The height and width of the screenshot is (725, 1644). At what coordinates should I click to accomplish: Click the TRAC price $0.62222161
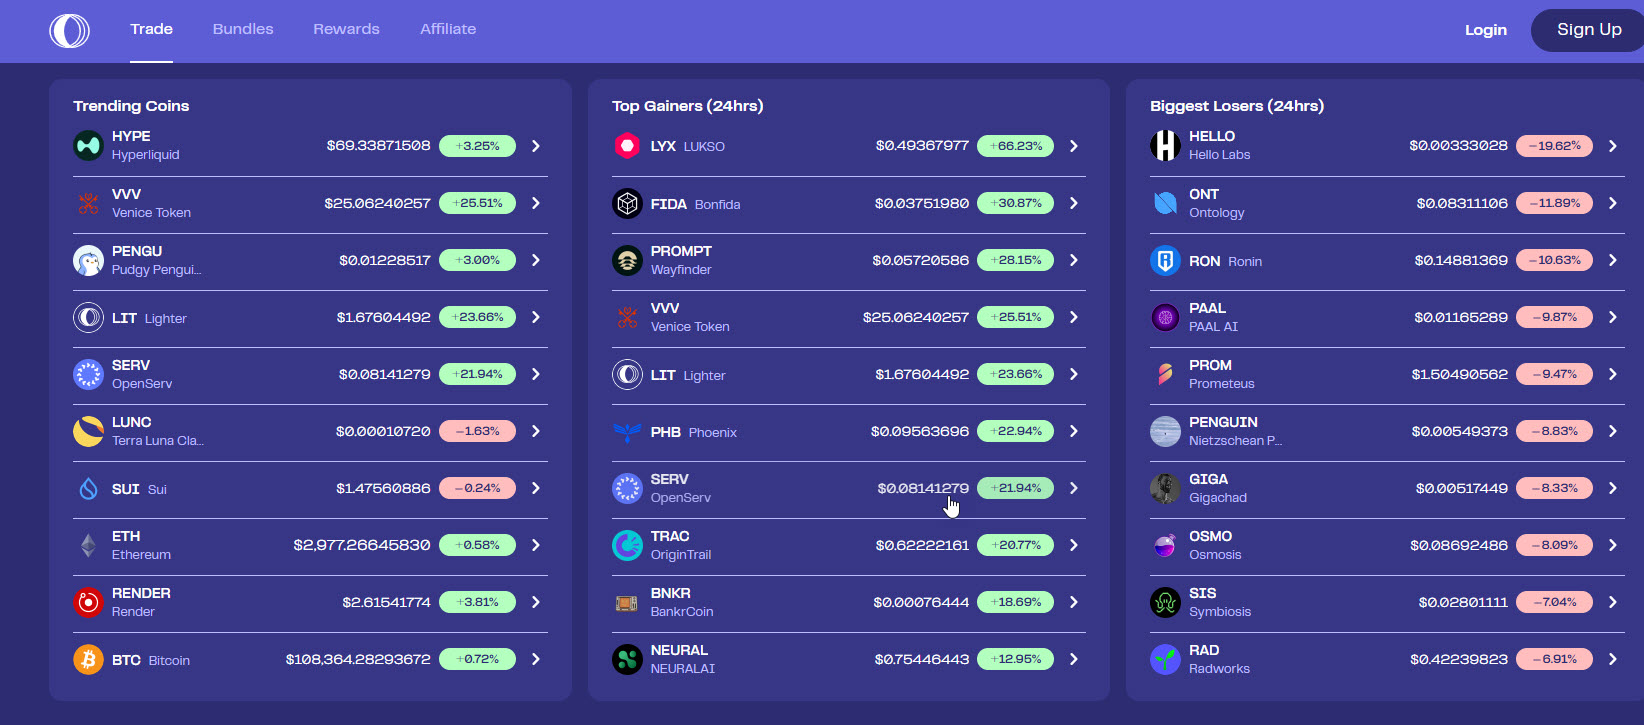922,545
